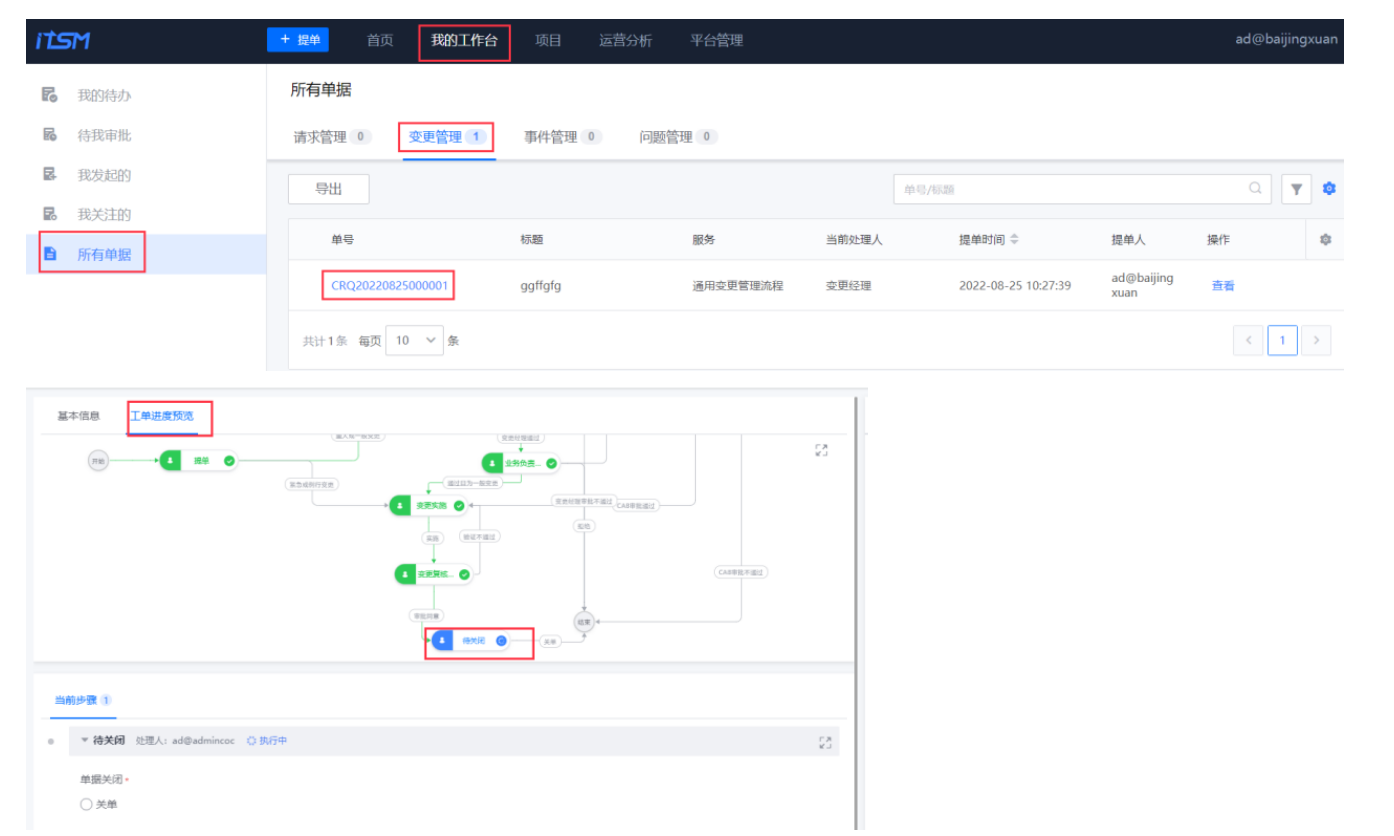Expand flowchart to fullscreen

(x=822, y=451)
